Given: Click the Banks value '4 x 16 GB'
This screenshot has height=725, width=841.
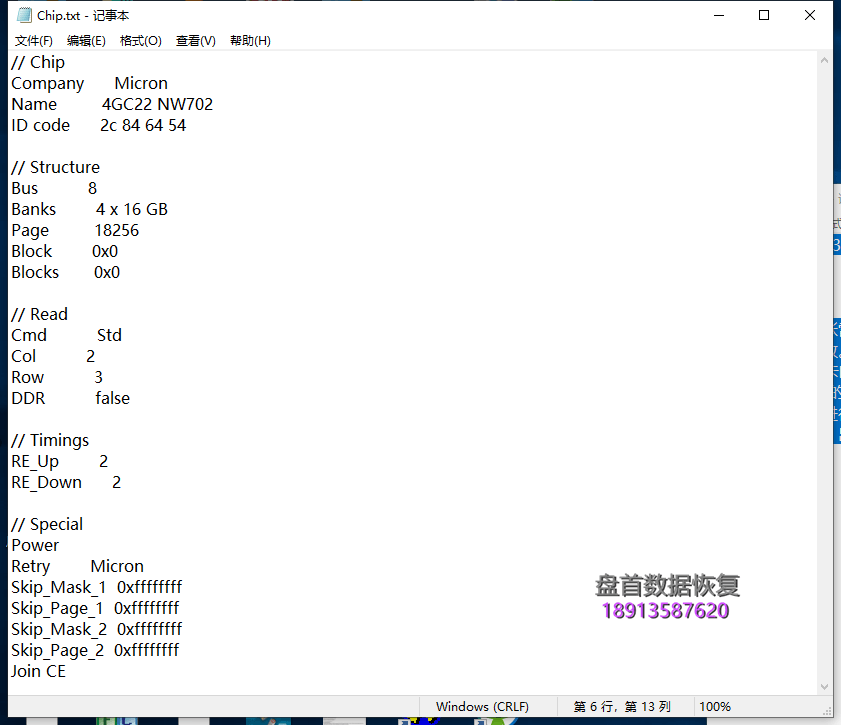Looking at the screenshot, I should (x=132, y=209).
